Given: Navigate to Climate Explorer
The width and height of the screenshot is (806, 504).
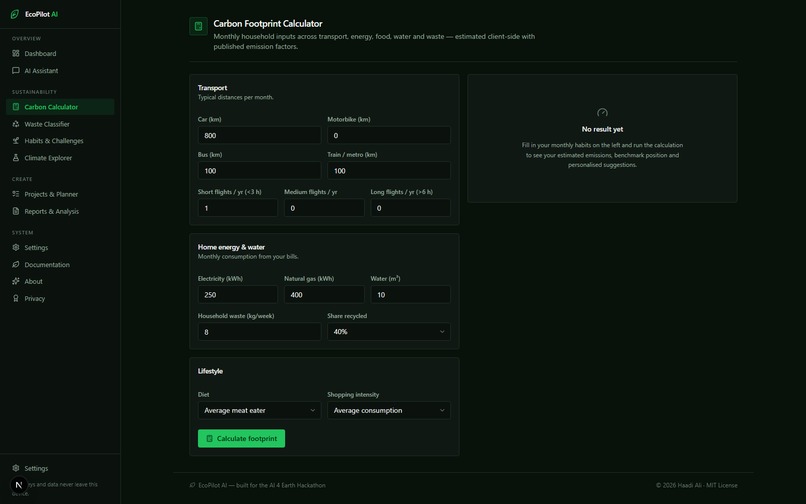Looking at the screenshot, I should pos(60,158).
